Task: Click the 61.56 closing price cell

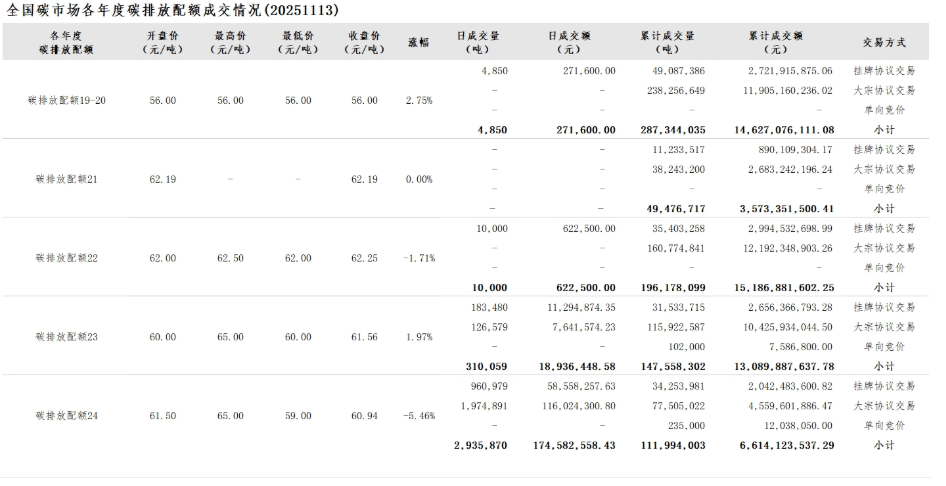Action: (x=364, y=337)
